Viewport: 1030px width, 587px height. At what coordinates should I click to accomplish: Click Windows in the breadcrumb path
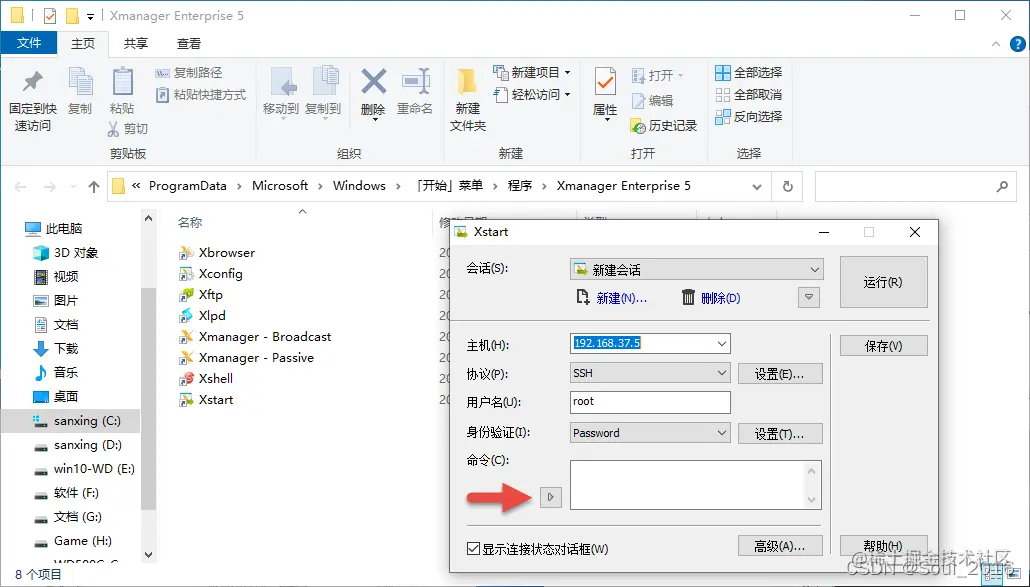click(x=359, y=186)
